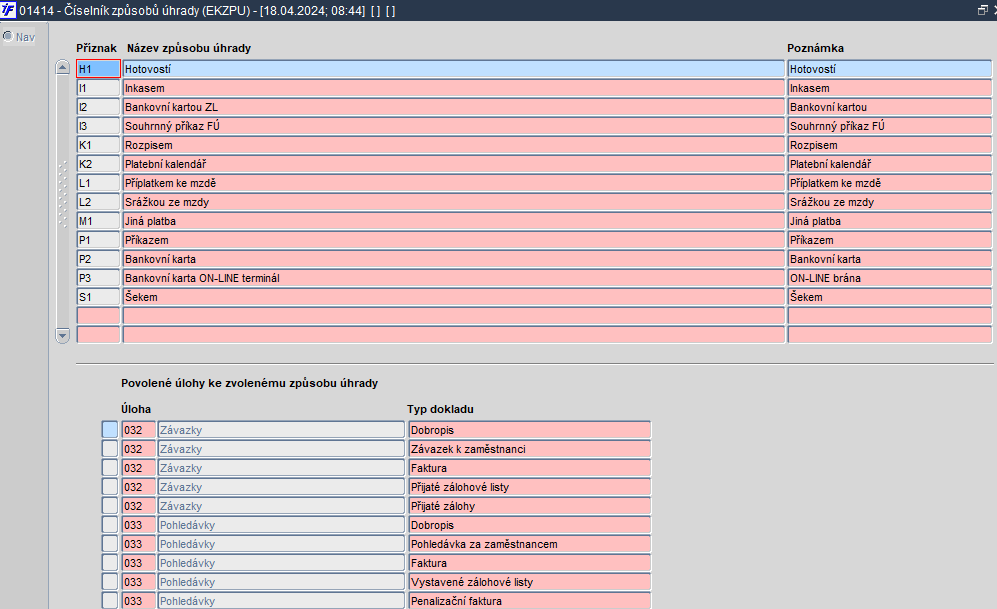997x609 pixels.
Task: Click the S1 Příznak field
Action: pyautogui.click(x=99, y=297)
